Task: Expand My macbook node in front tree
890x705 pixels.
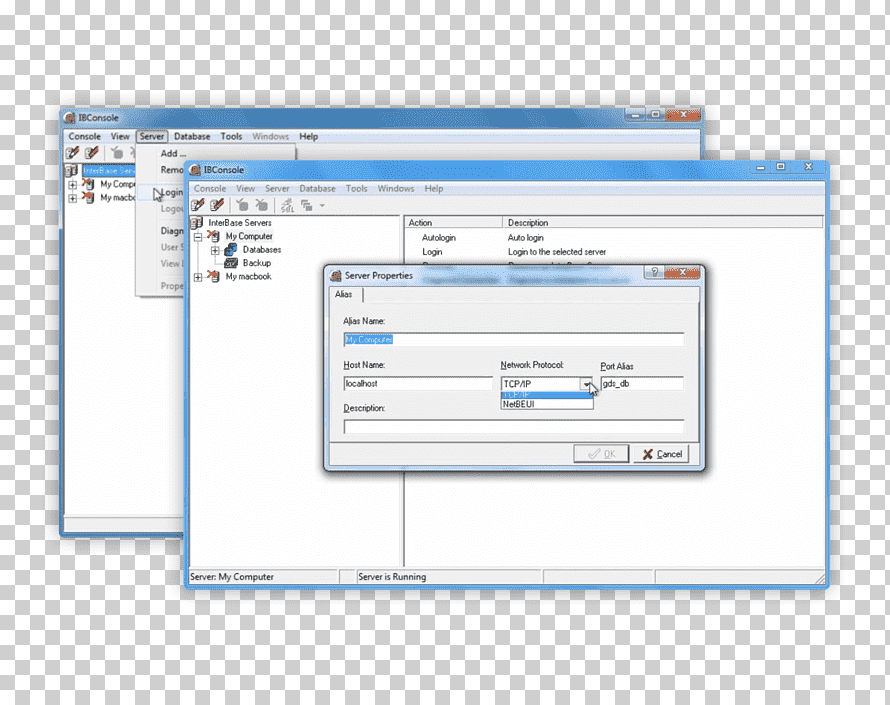Action: tap(198, 277)
